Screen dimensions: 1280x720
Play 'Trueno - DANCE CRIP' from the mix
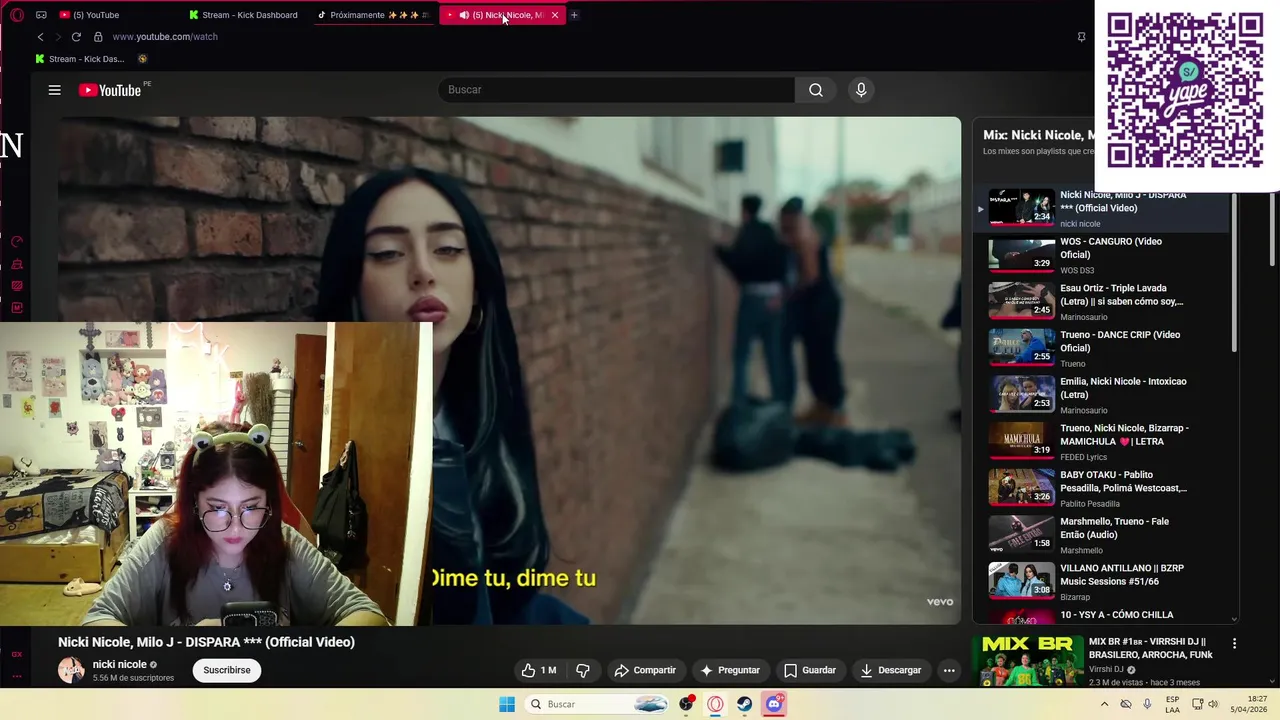[x=1100, y=349]
